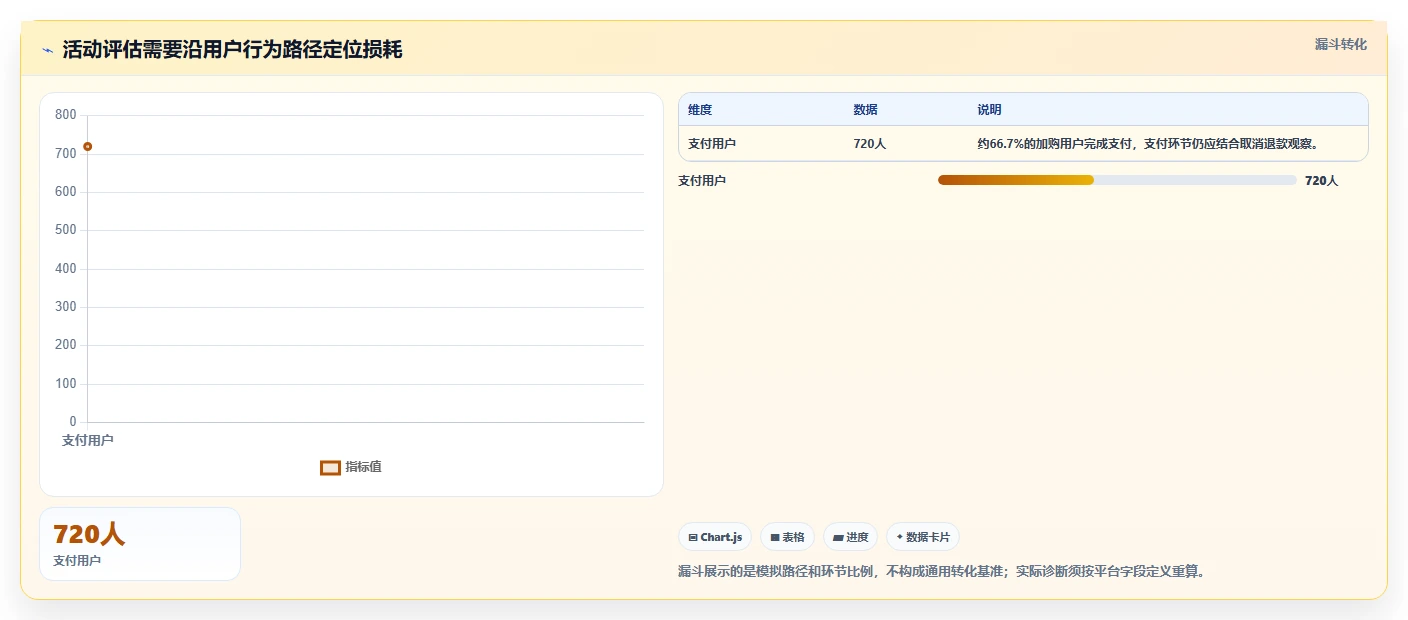Toggle the 指标值 legend swatch in the chart
The width and height of the screenshot is (1408, 620).
click(330, 467)
